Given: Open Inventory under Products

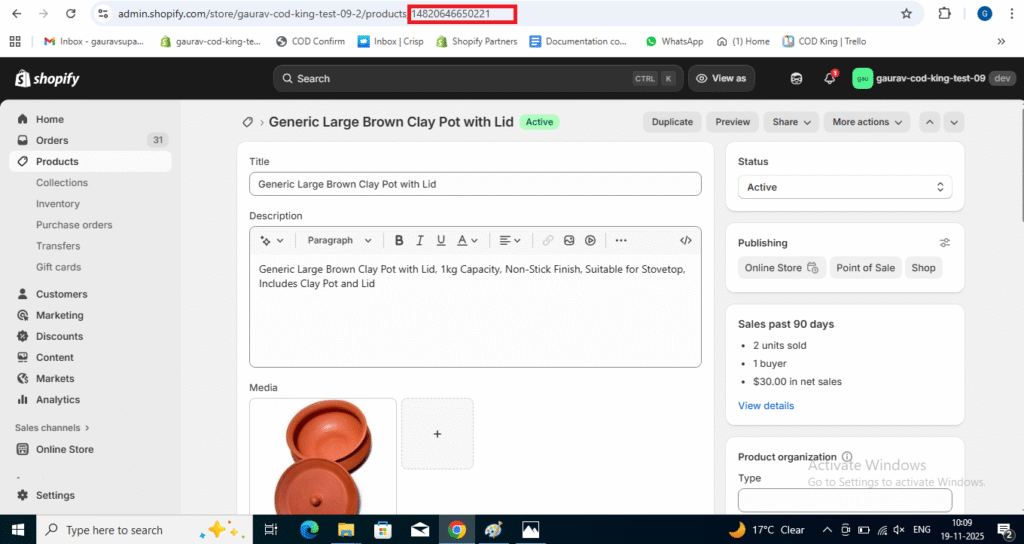Looking at the screenshot, I should click(x=58, y=204).
